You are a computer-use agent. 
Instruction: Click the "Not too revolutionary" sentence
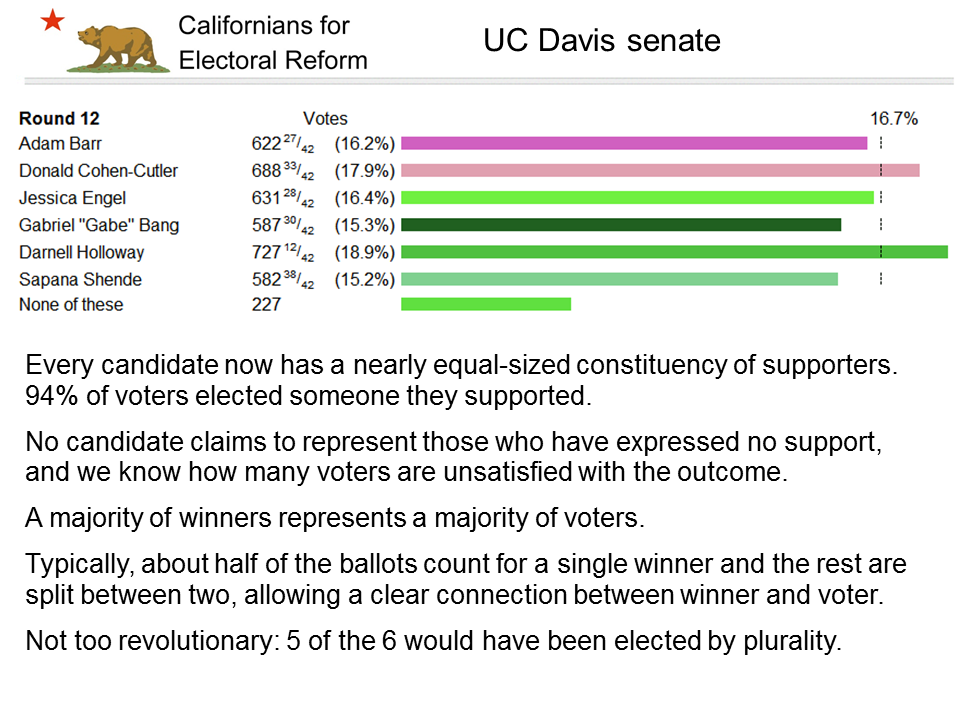(433, 641)
